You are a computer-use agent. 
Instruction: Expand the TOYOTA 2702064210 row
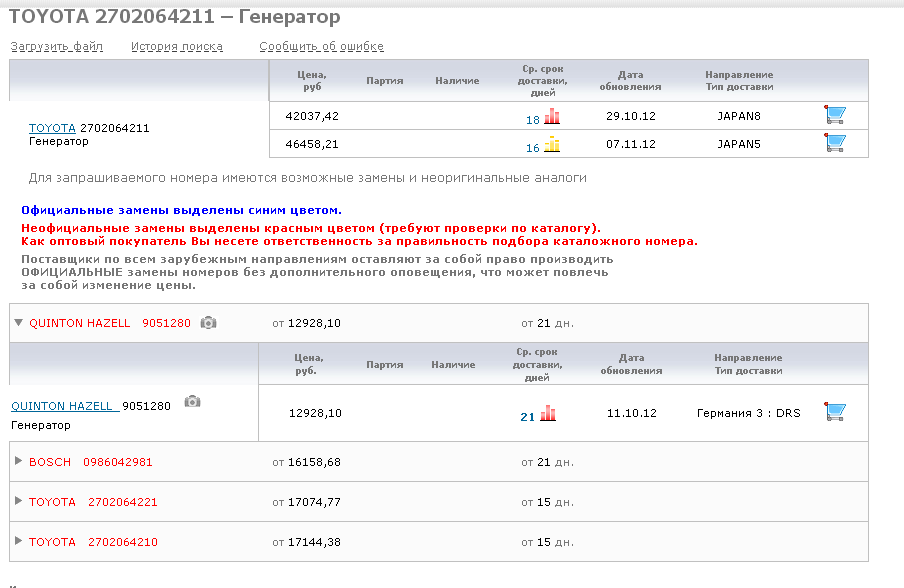click(19, 541)
